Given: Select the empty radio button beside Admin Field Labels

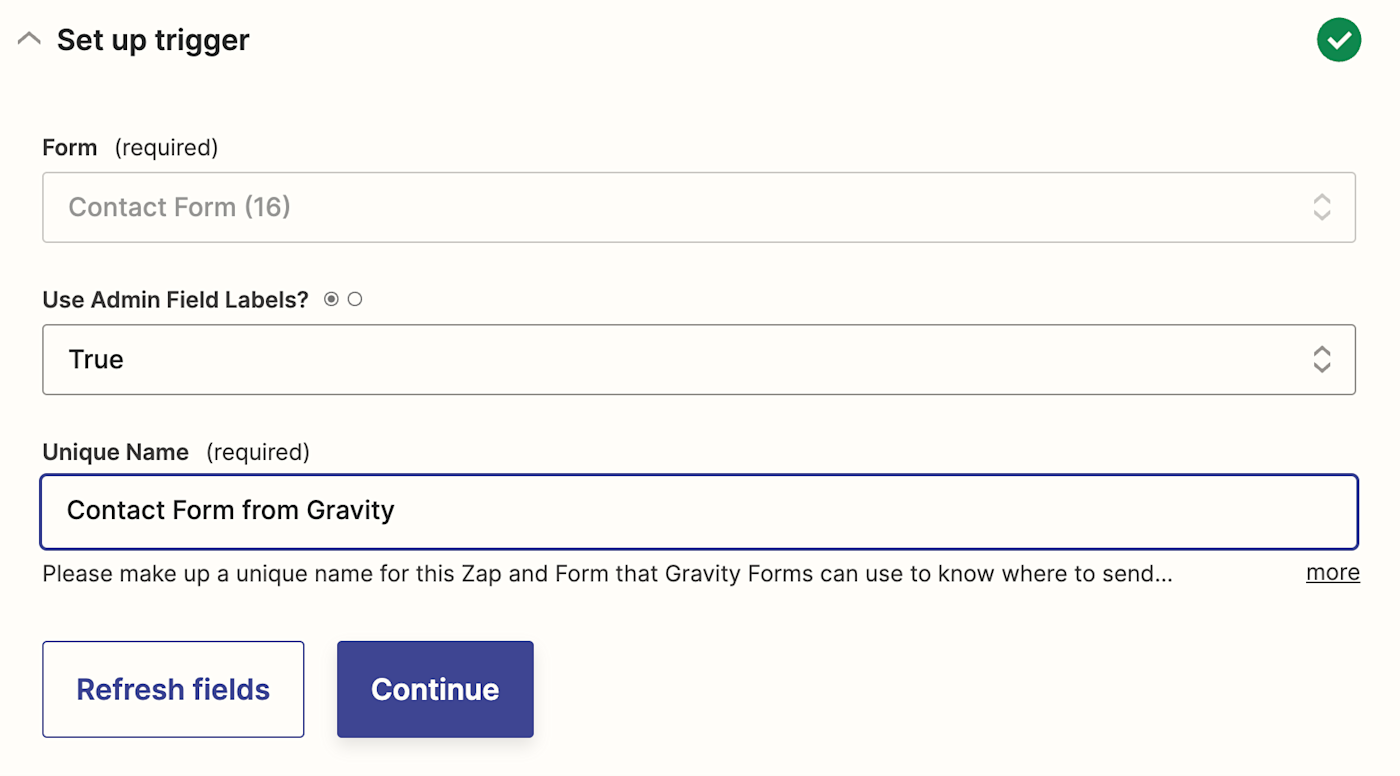Looking at the screenshot, I should coord(354,299).
